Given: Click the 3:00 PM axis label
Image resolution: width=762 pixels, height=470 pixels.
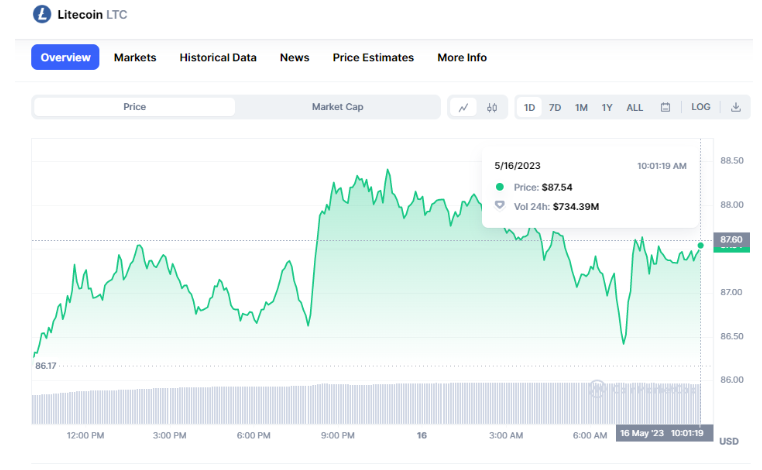Looking at the screenshot, I should point(169,435).
